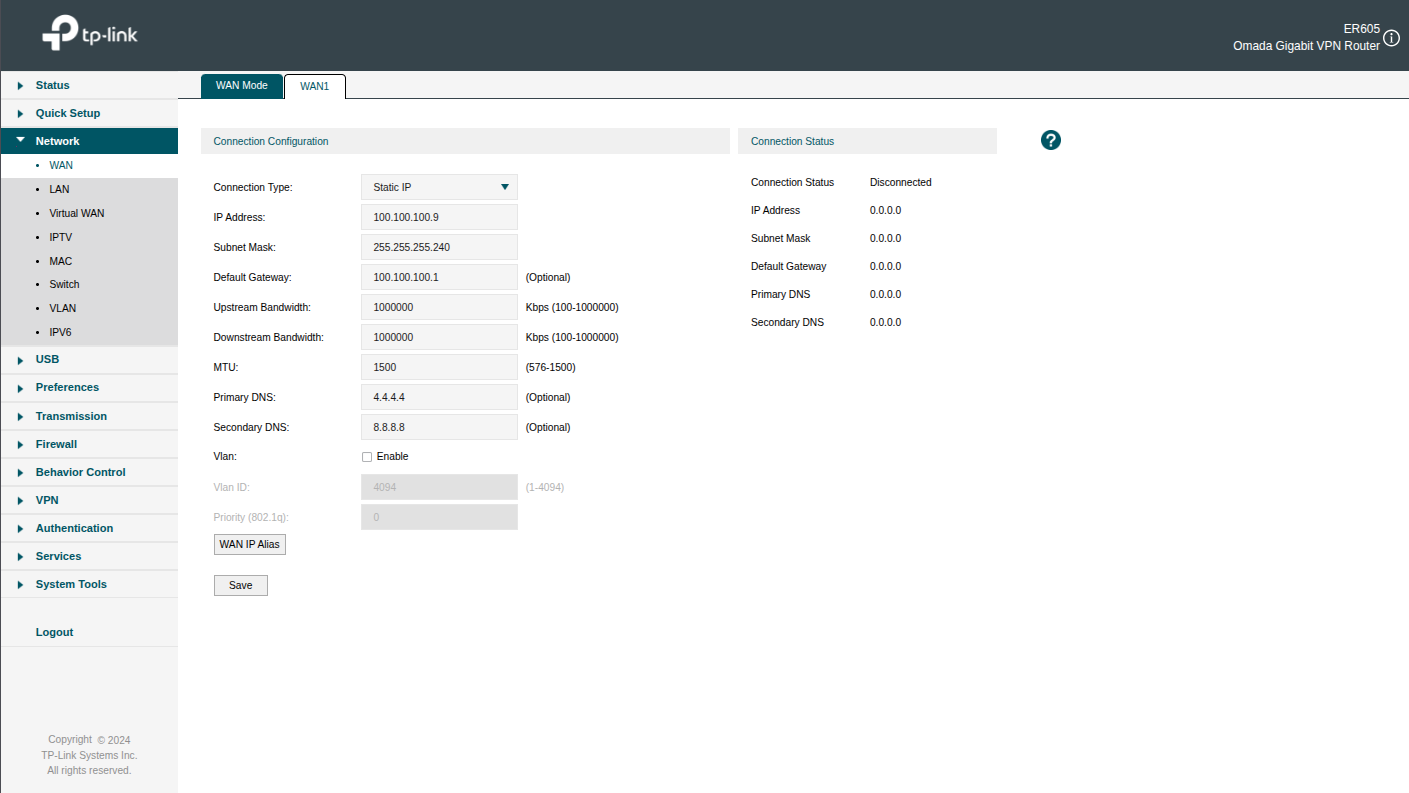Open the MAC submenu item
Viewport: 1409px width, 793px height.
coord(89,261)
